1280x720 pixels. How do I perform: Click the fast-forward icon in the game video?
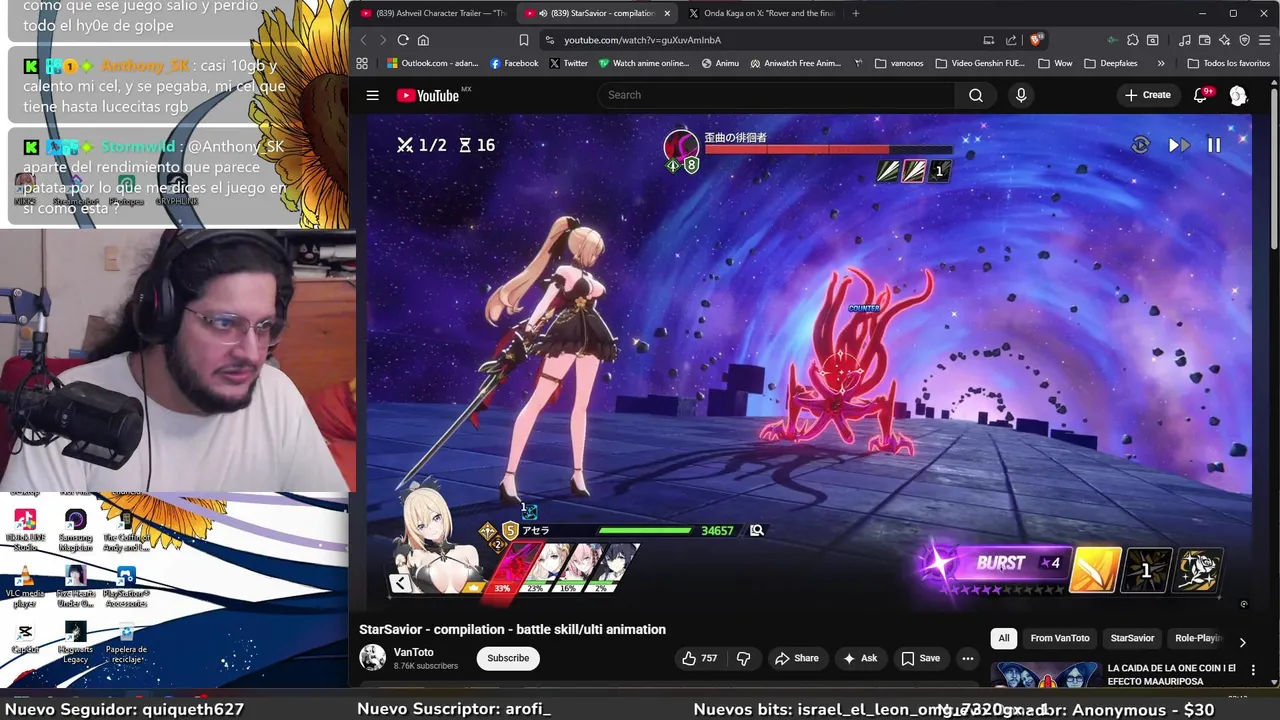point(1178,145)
